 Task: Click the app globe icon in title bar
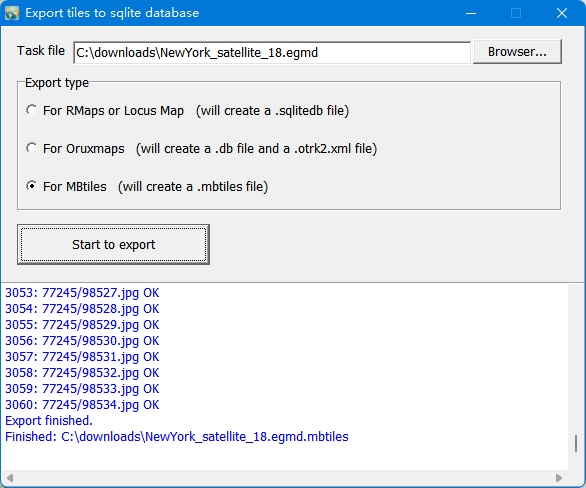[12, 13]
